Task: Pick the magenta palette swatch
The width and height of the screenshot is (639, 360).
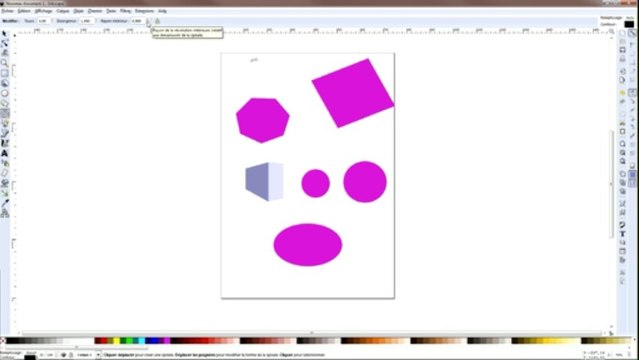Action: tap(167, 341)
